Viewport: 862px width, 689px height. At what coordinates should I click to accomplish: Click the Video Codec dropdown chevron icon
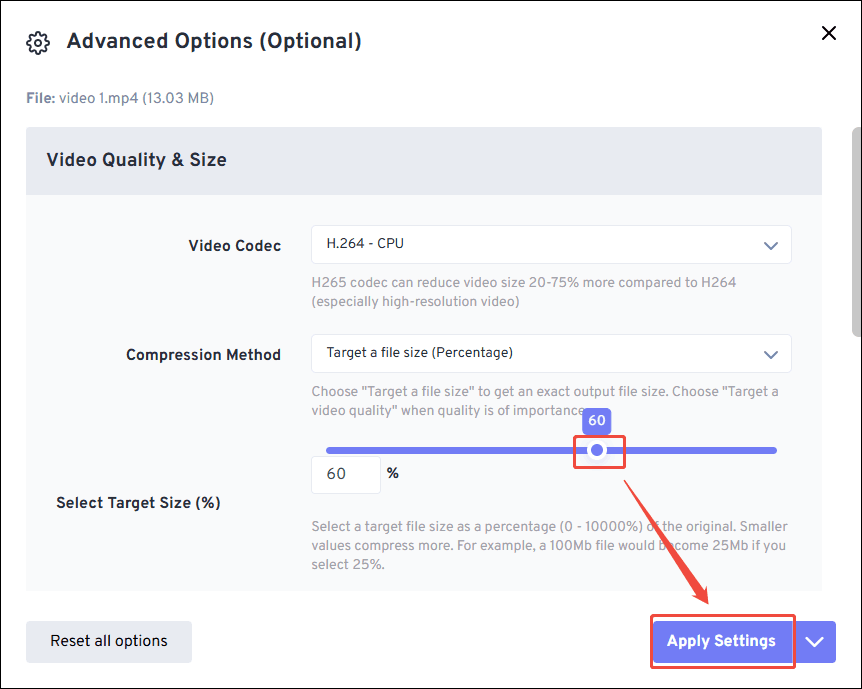coord(771,244)
